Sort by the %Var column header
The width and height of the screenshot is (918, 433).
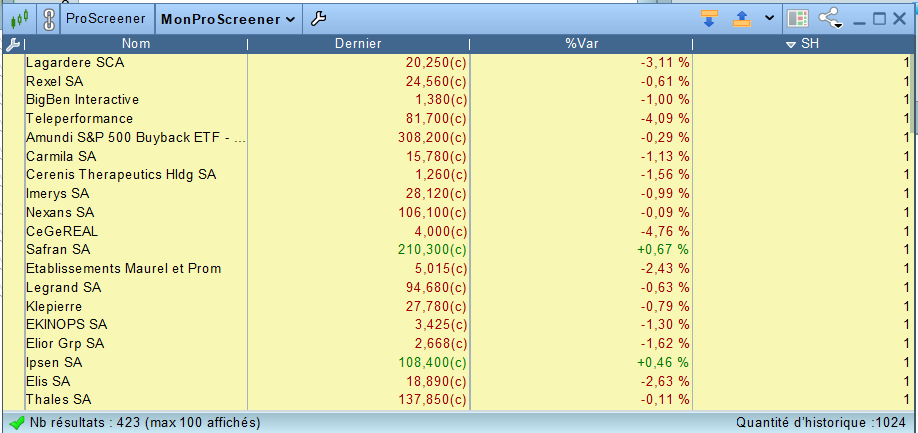coord(581,44)
